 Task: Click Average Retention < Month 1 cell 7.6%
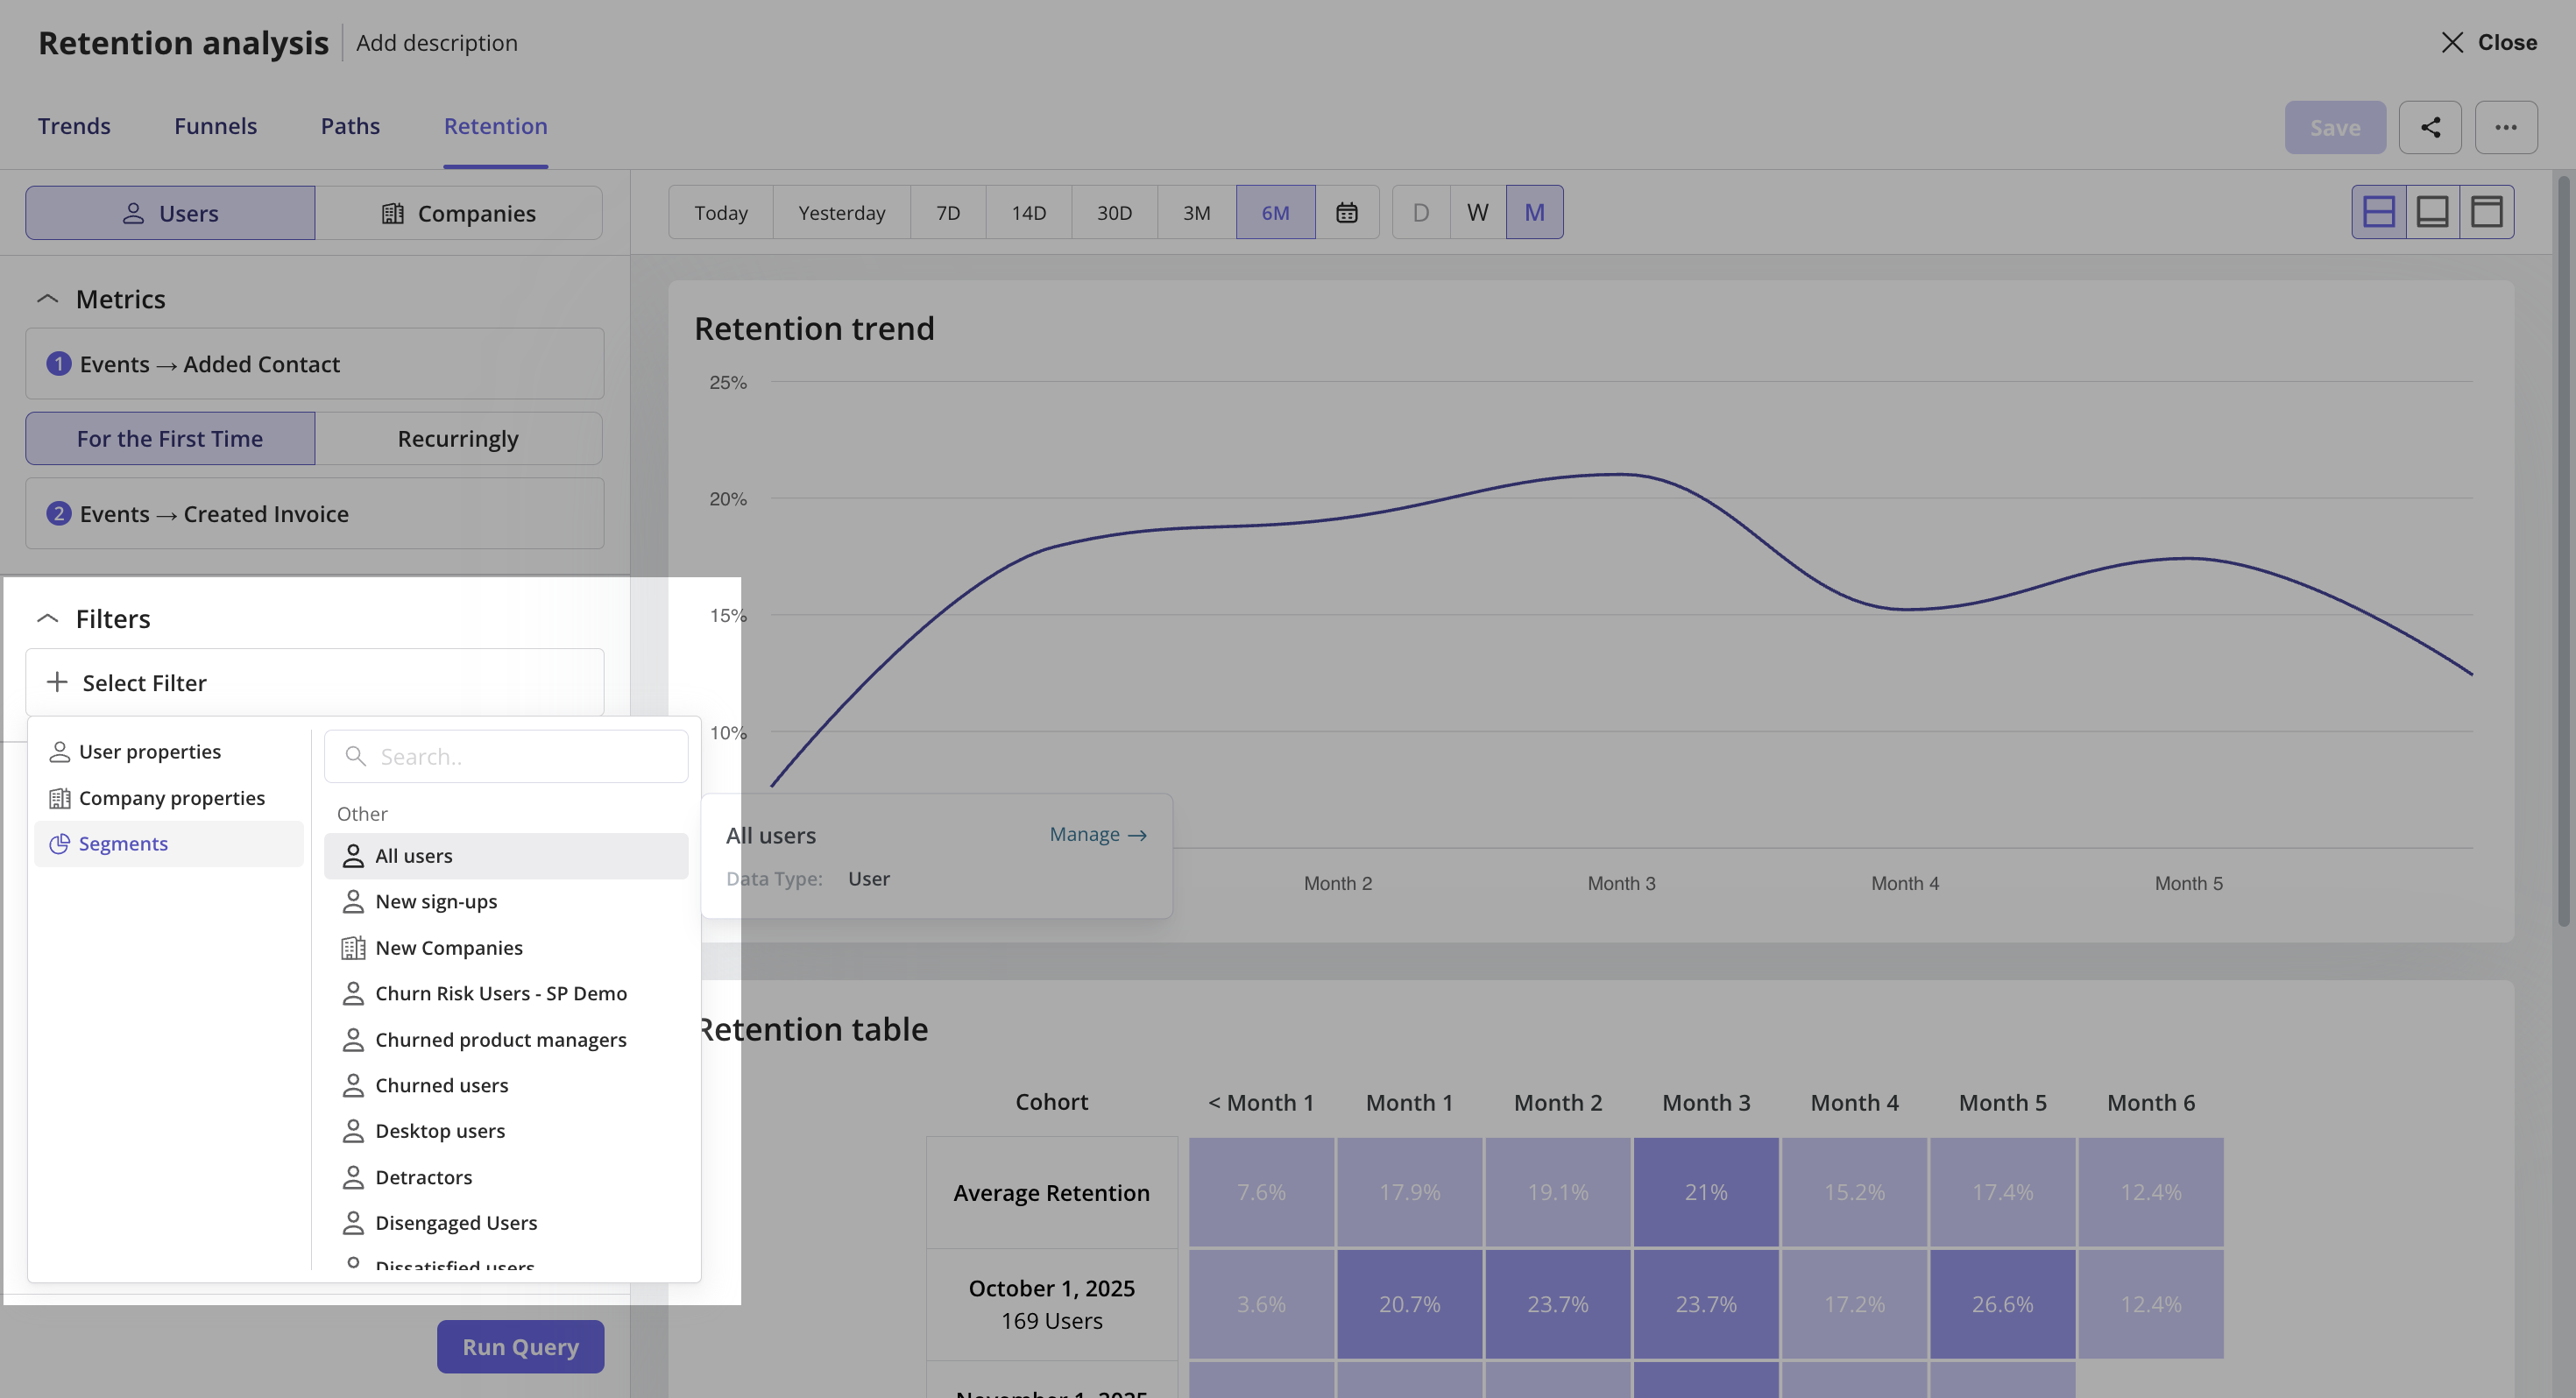point(1262,1192)
